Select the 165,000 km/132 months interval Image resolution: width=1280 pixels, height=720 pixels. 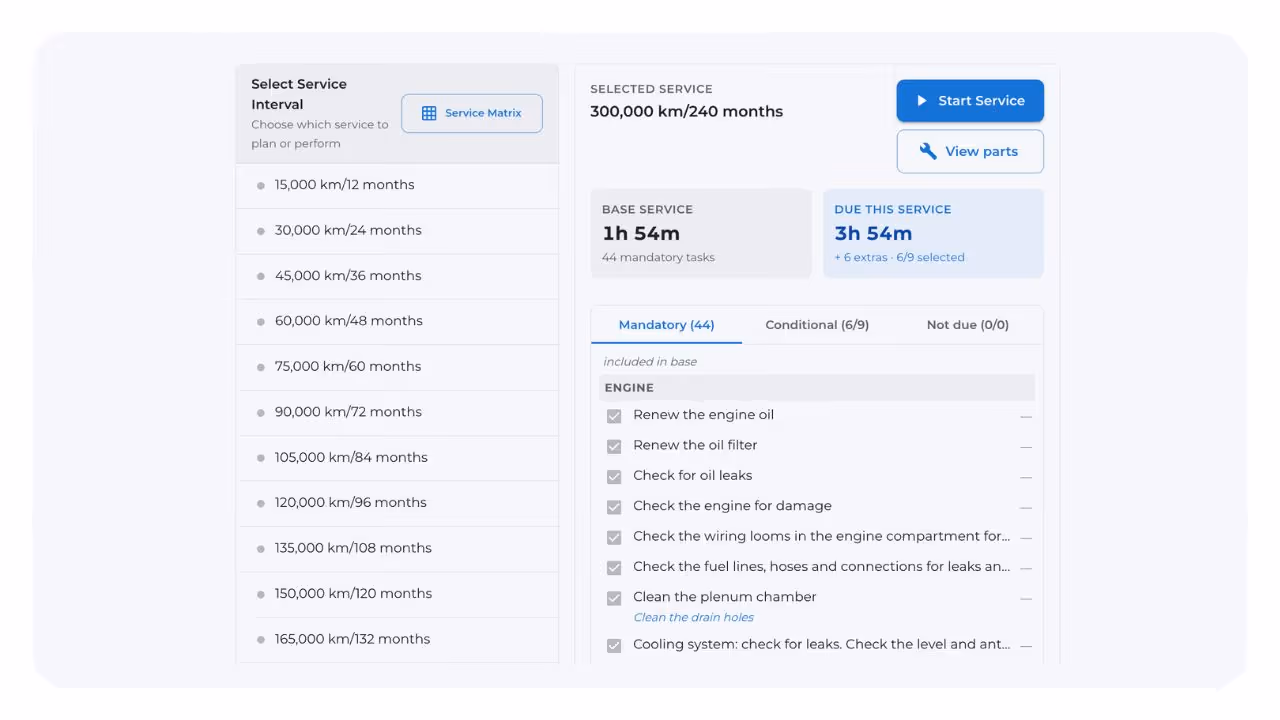coord(397,640)
